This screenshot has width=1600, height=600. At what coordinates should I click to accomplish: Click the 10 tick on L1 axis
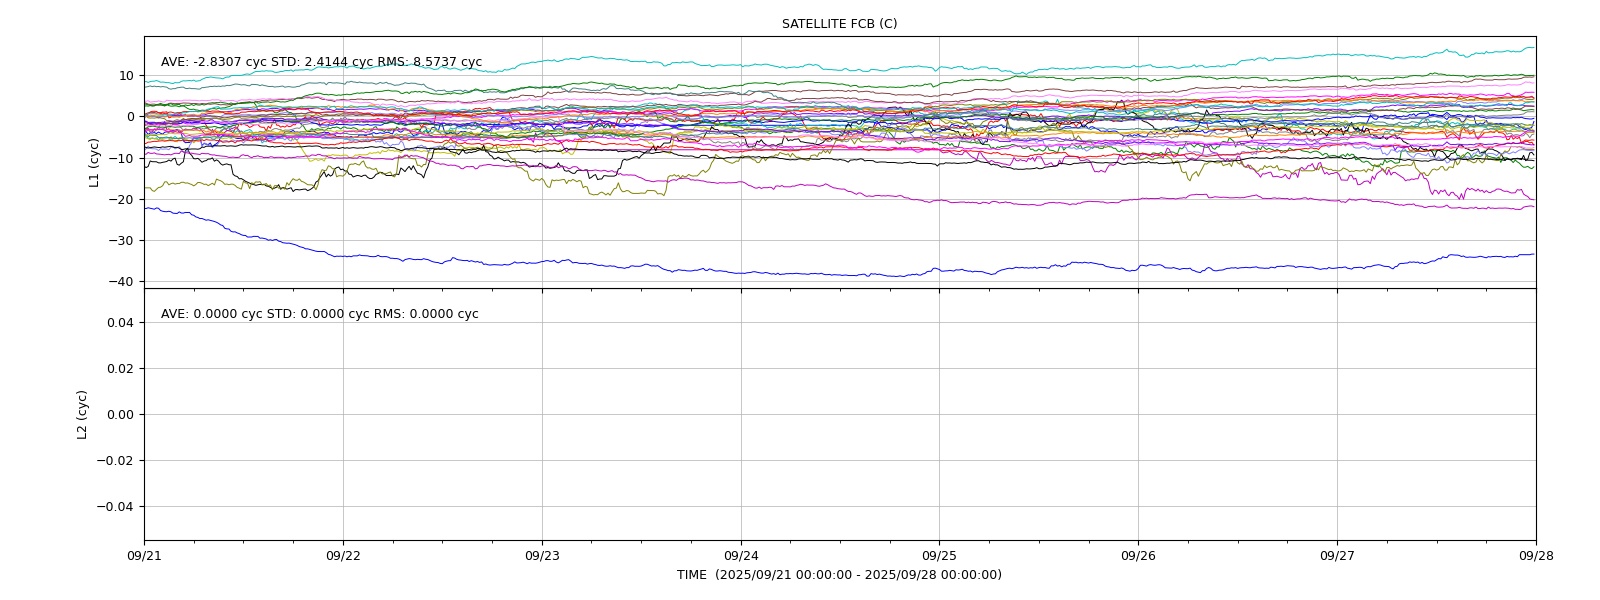(126, 76)
